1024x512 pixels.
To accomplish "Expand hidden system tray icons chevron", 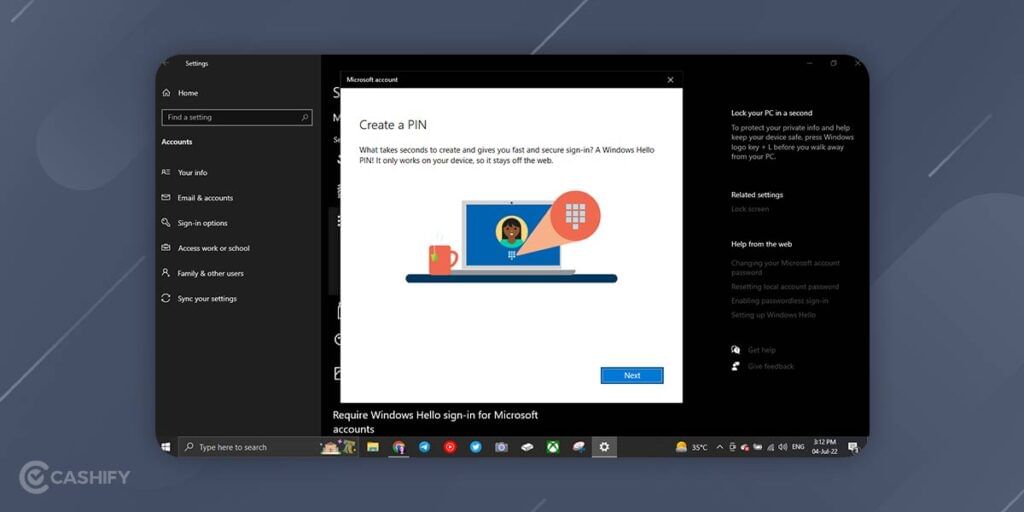I will (x=720, y=447).
